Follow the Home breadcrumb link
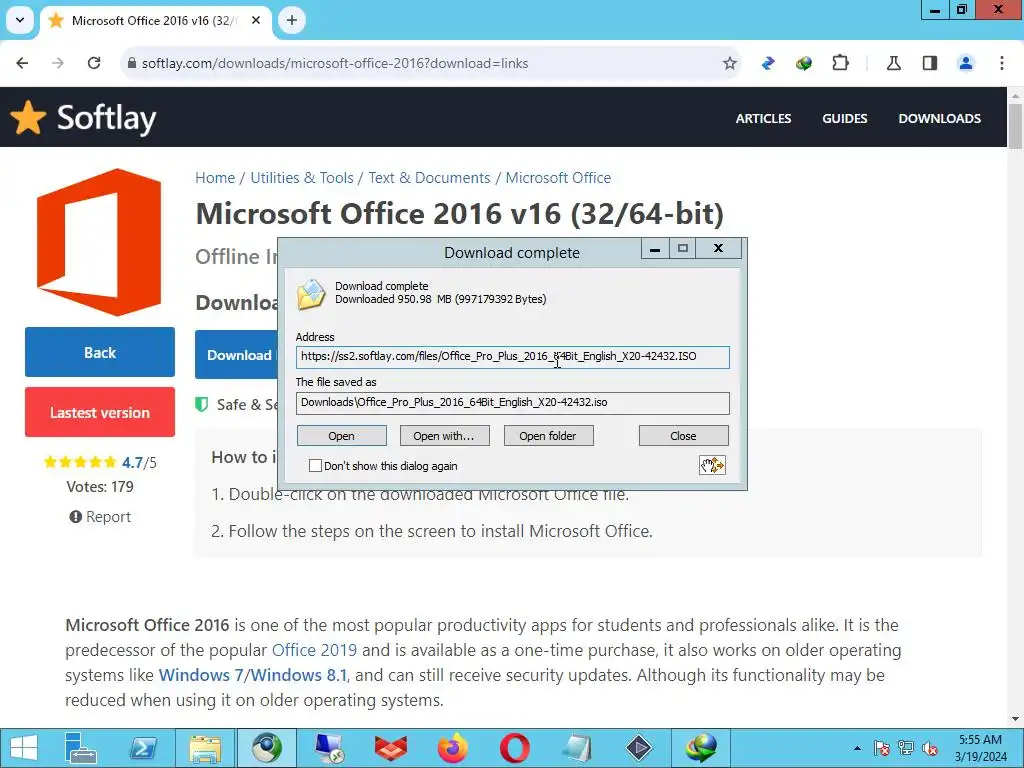This screenshot has height=768, width=1024. [215, 178]
